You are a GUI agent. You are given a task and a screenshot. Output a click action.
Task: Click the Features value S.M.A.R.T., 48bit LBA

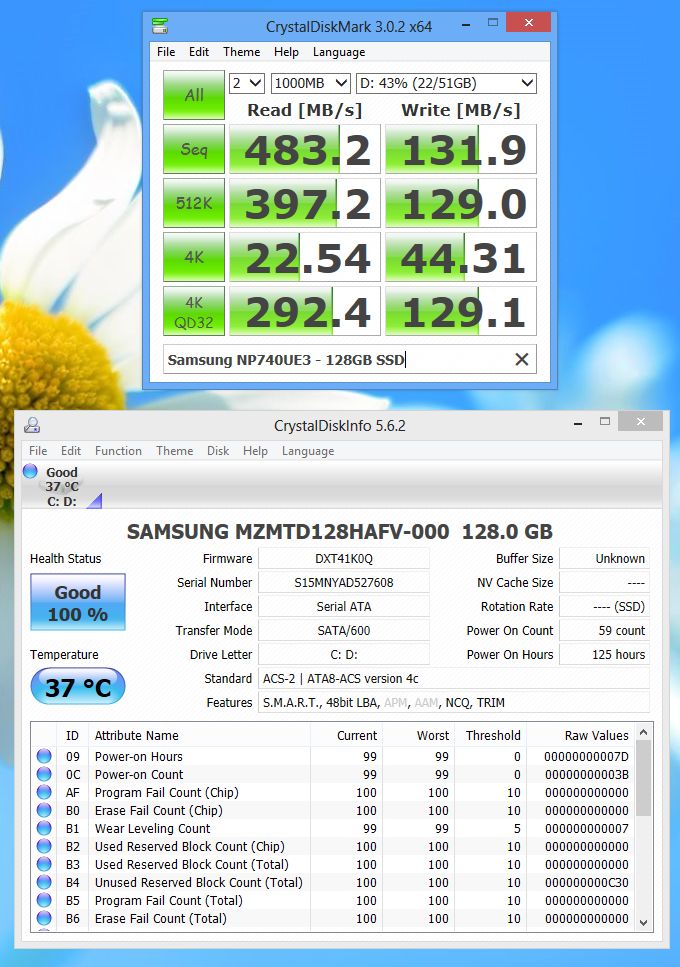point(454,702)
